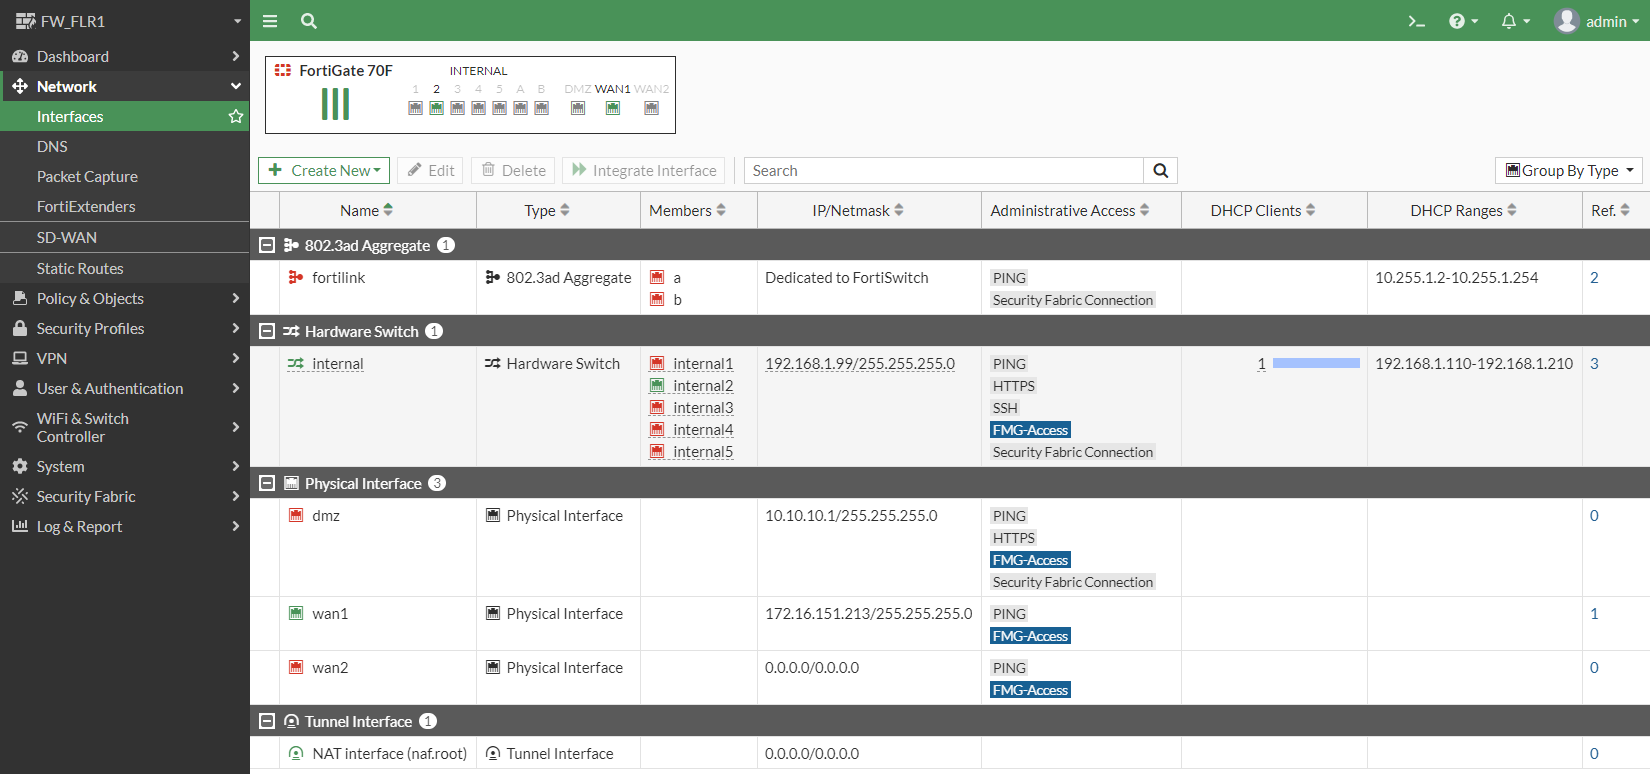Expand WiFi & Switch Controller menu

(x=124, y=427)
